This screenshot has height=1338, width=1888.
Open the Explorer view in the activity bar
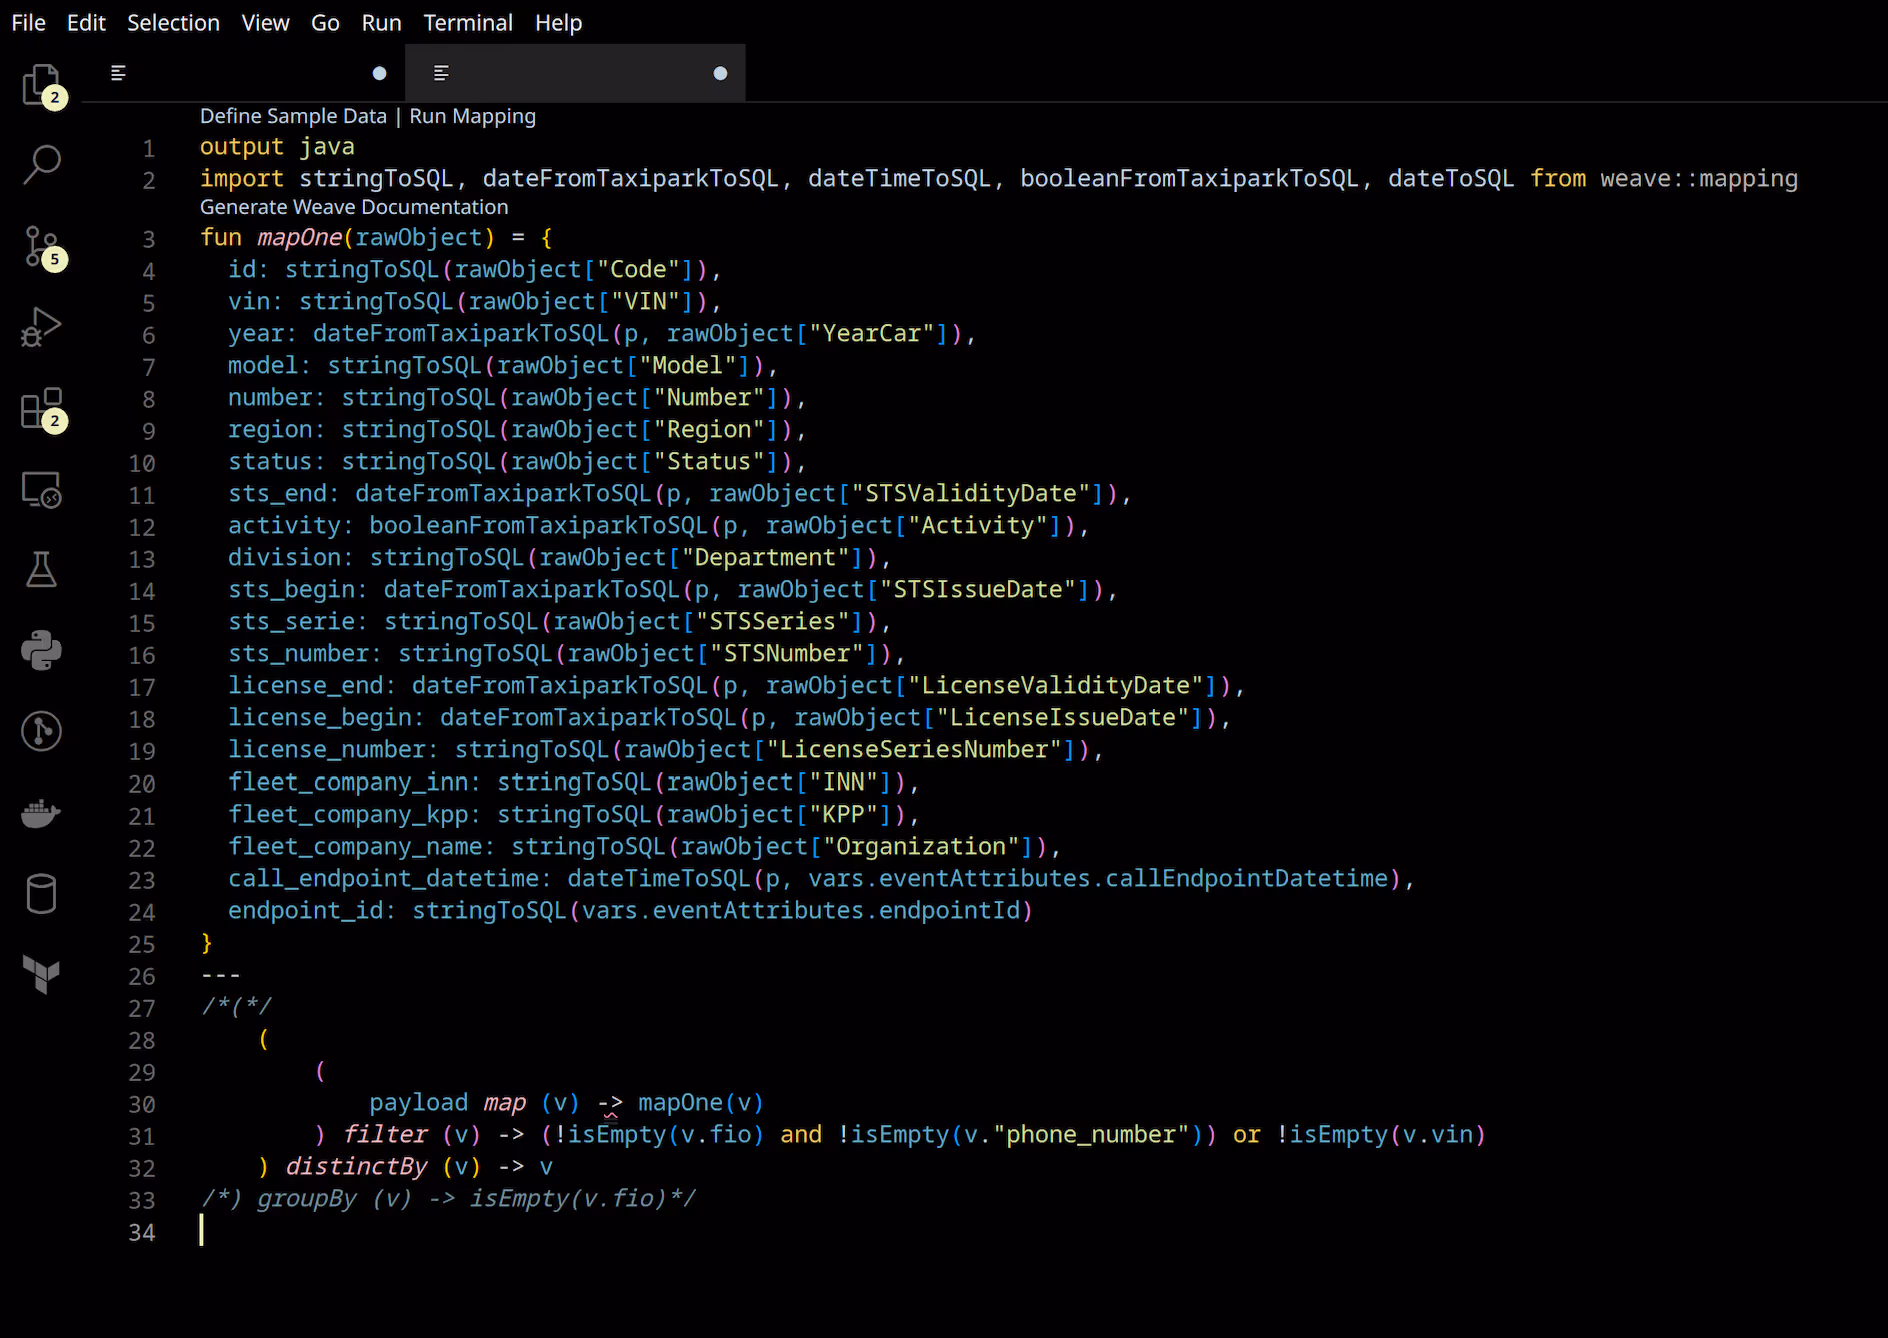(x=41, y=84)
